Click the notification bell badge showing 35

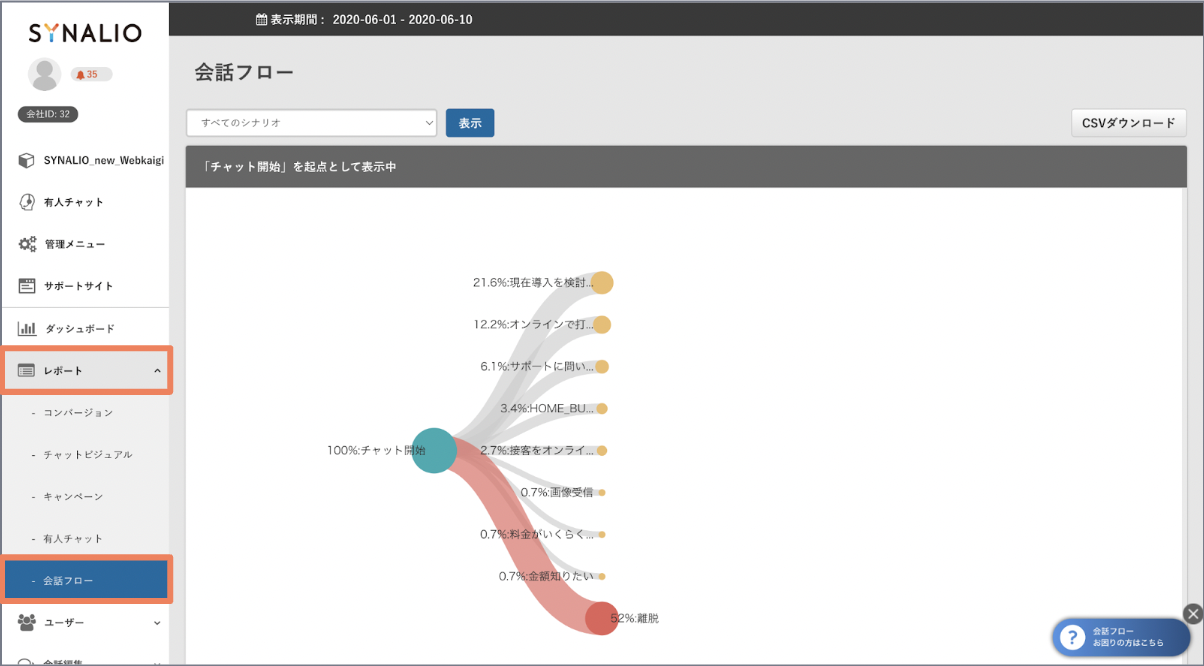pyautogui.click(x=90, y=74)
